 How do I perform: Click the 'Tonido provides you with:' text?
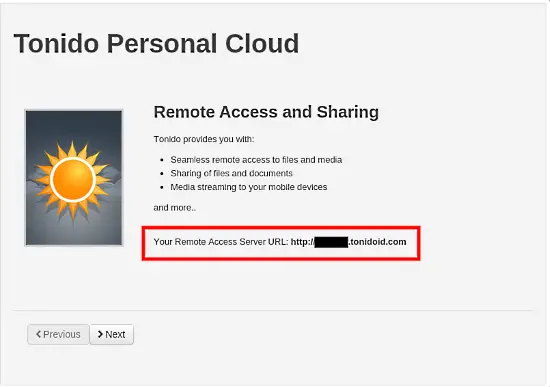point(204,139)
